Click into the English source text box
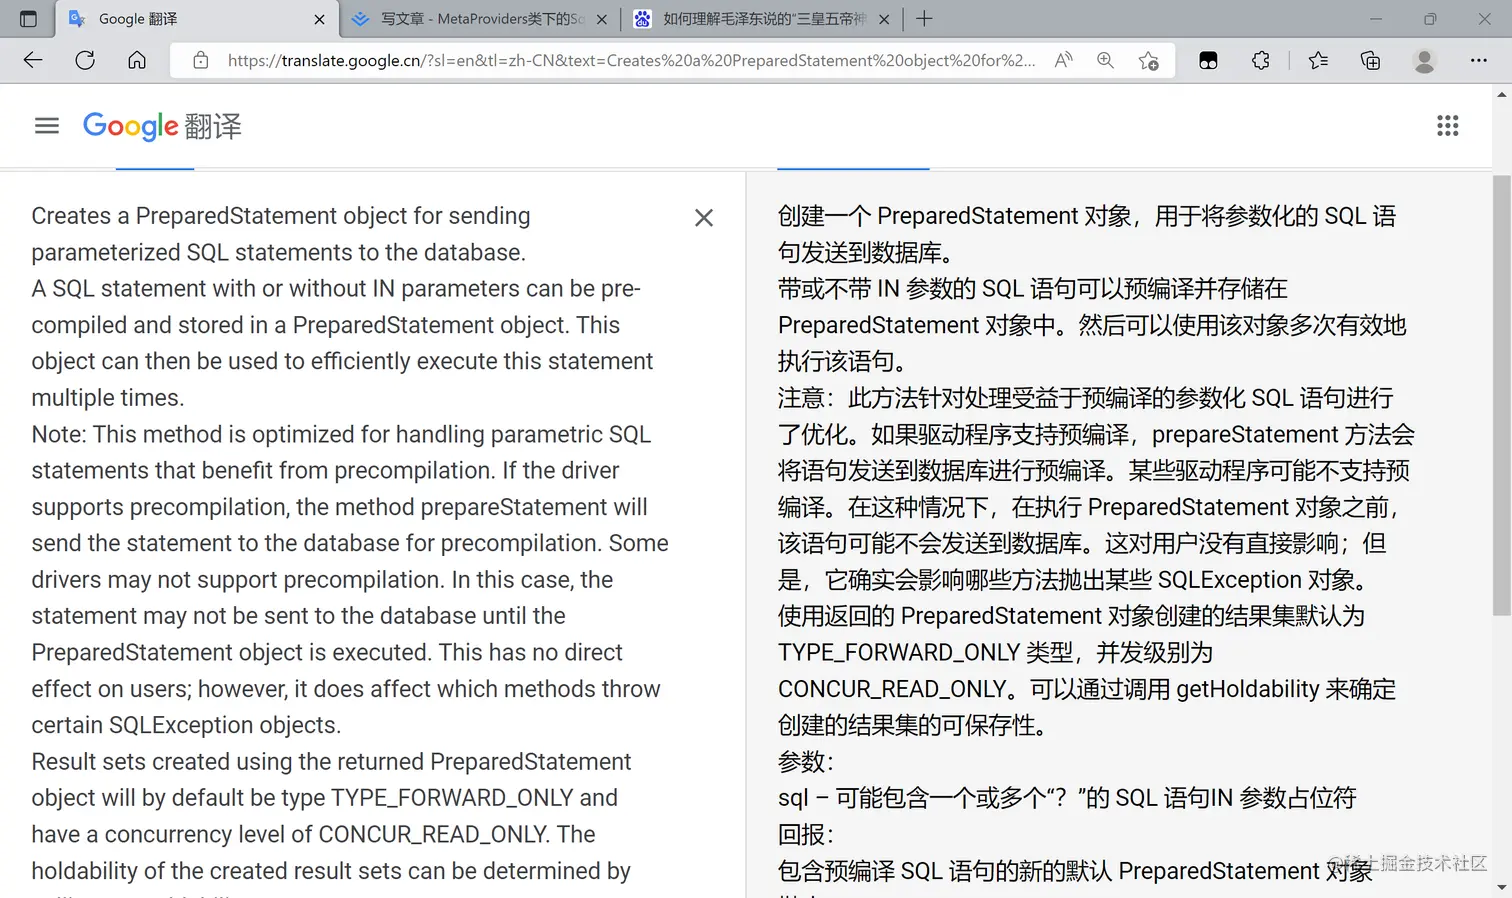The image size is (1512, 898). pyautogui.click(x=350, y=543)
